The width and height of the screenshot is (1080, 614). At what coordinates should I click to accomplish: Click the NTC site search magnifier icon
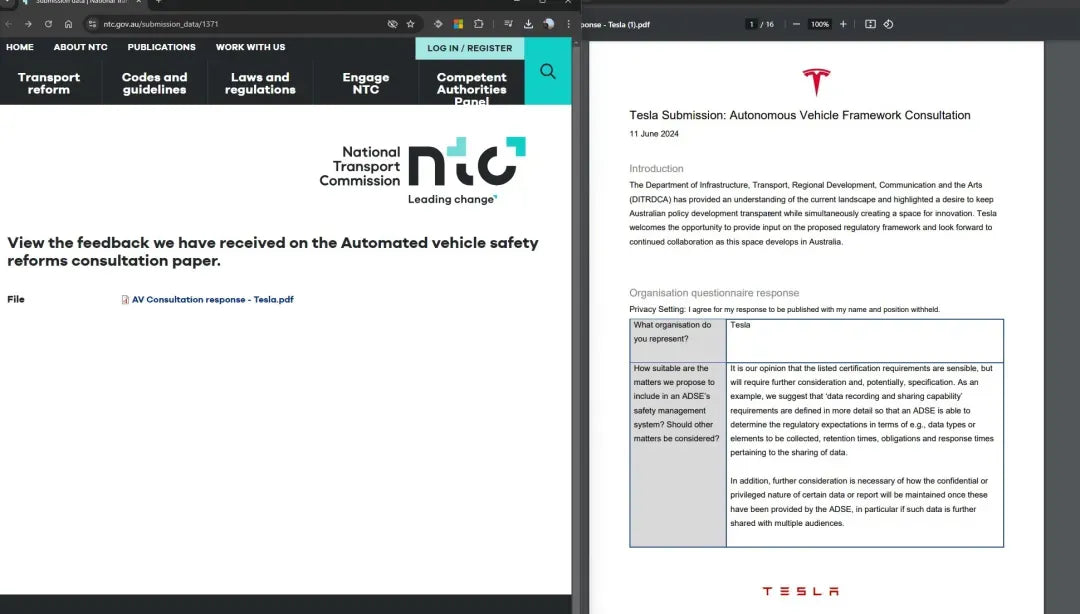(547, 71)
